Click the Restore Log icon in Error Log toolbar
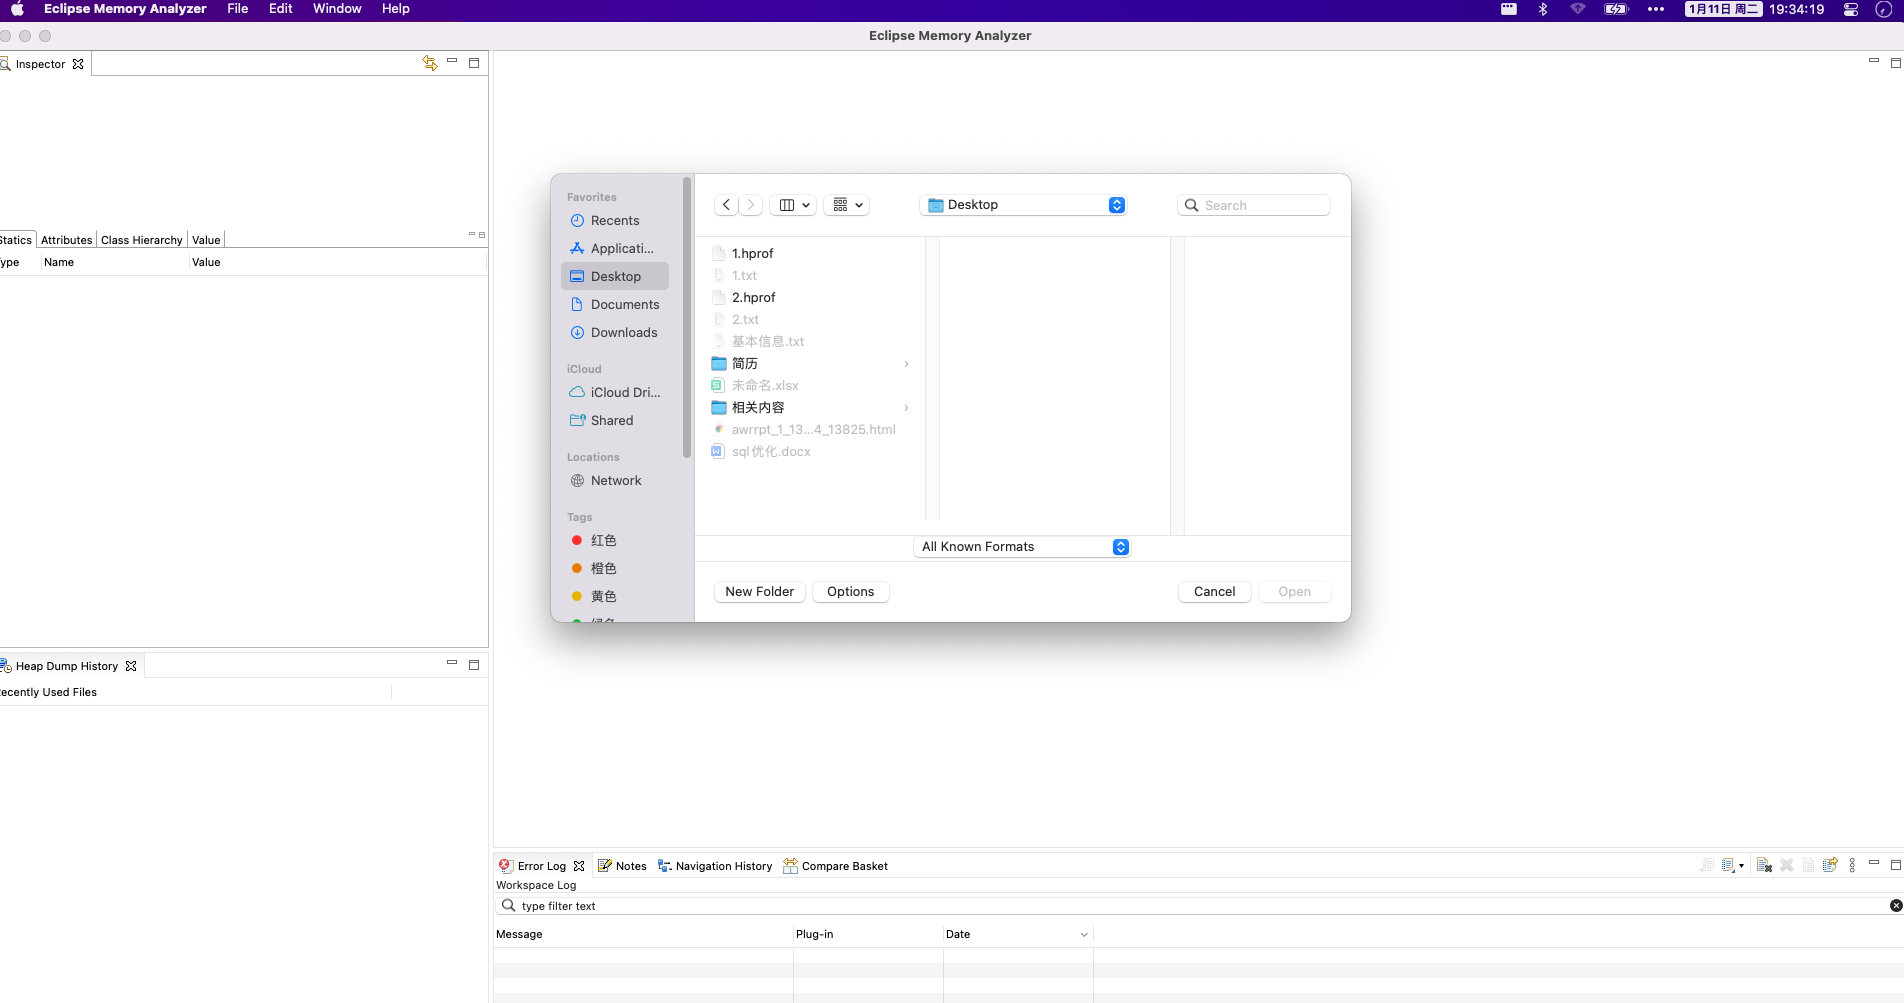This screenshot has width=1904, height=1003. pos(1830,865)
